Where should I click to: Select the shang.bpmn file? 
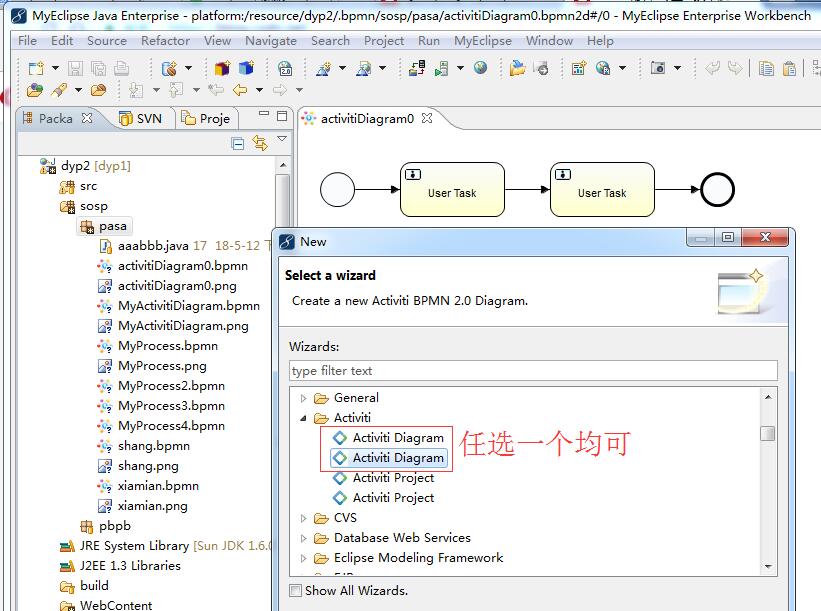(143, 446)
